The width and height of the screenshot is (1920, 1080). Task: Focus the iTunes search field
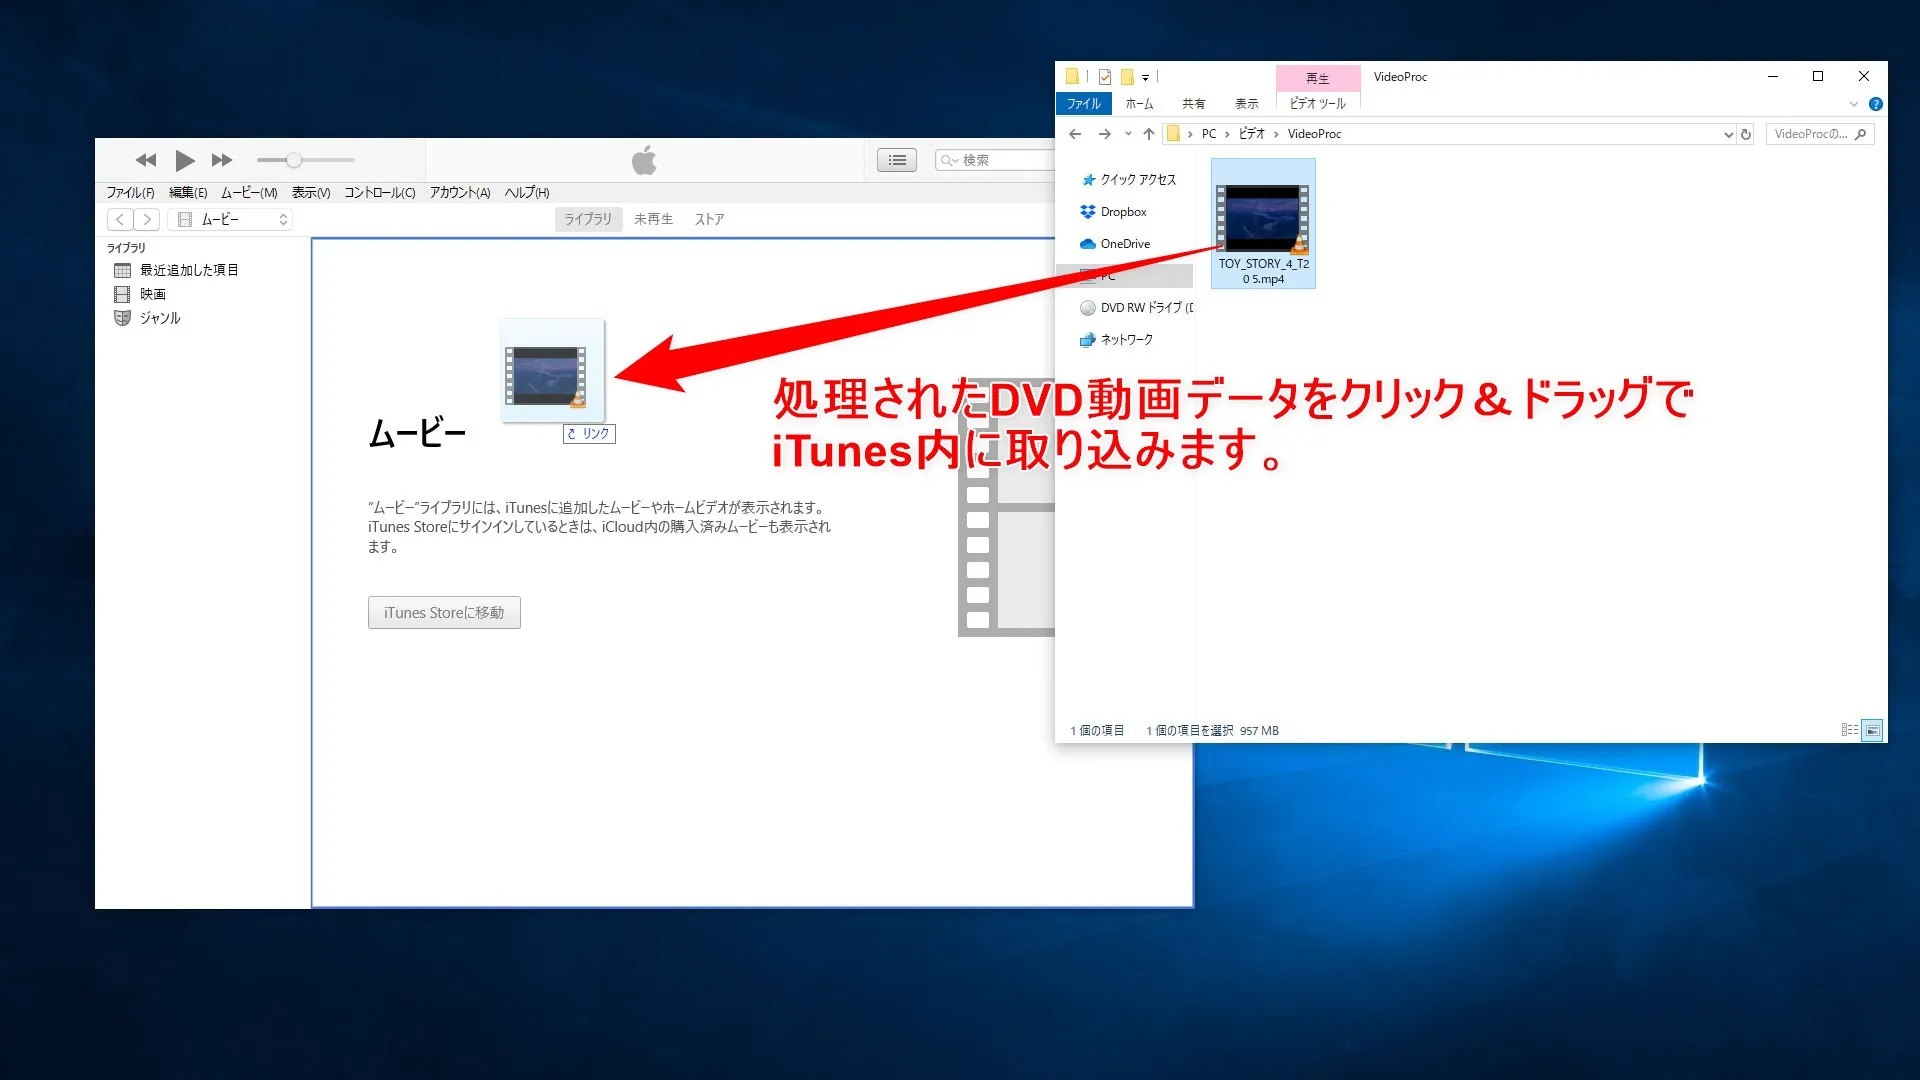(x=995, y=160)
